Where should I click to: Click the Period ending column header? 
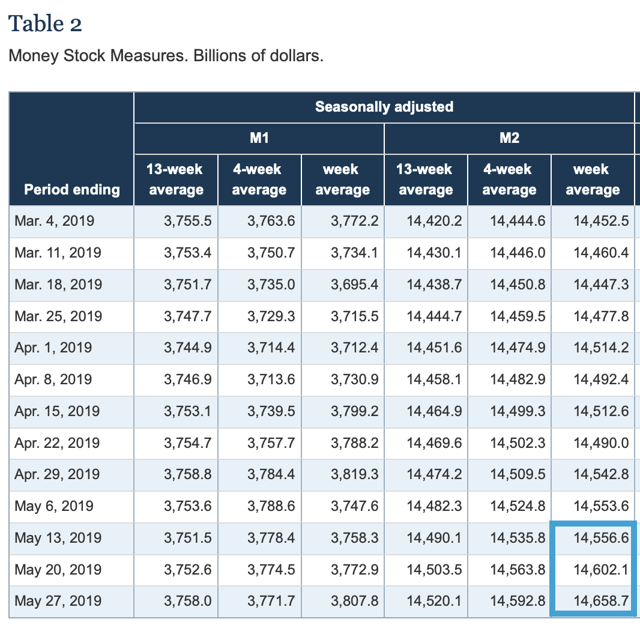point(72,189)
